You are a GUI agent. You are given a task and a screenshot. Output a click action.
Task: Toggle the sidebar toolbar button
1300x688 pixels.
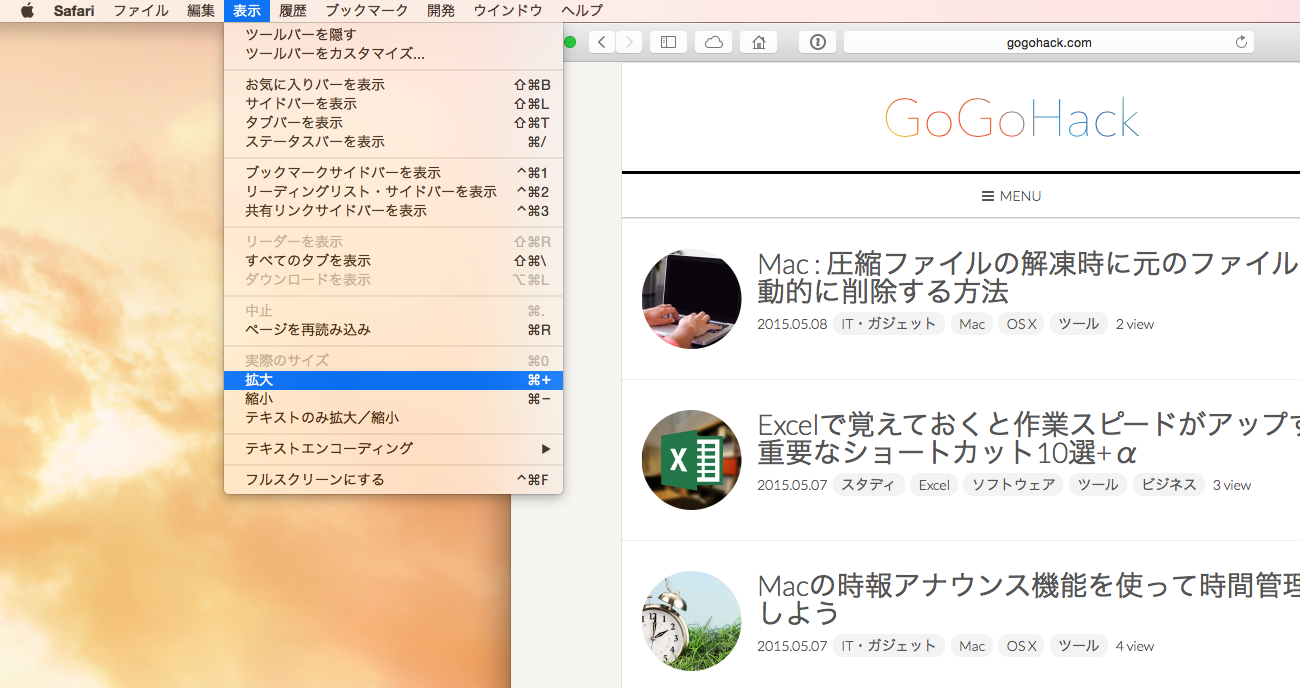tap(668, 42)
